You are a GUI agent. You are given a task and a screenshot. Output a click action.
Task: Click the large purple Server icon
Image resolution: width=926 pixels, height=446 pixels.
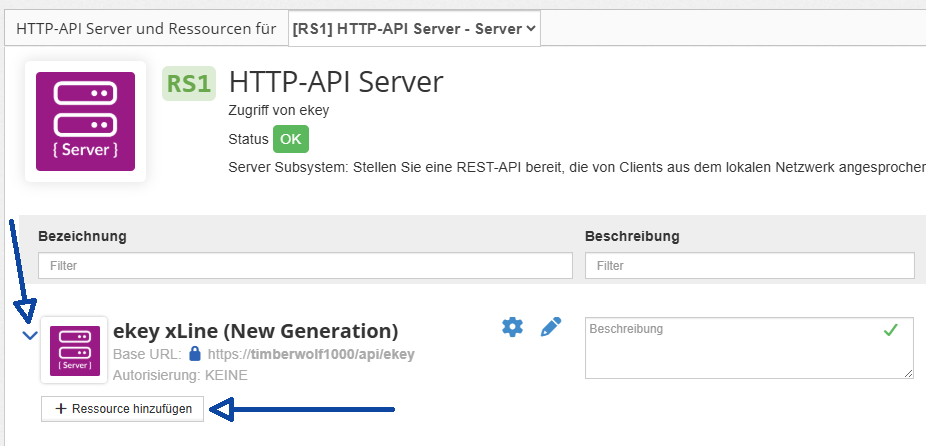(86, 122)
